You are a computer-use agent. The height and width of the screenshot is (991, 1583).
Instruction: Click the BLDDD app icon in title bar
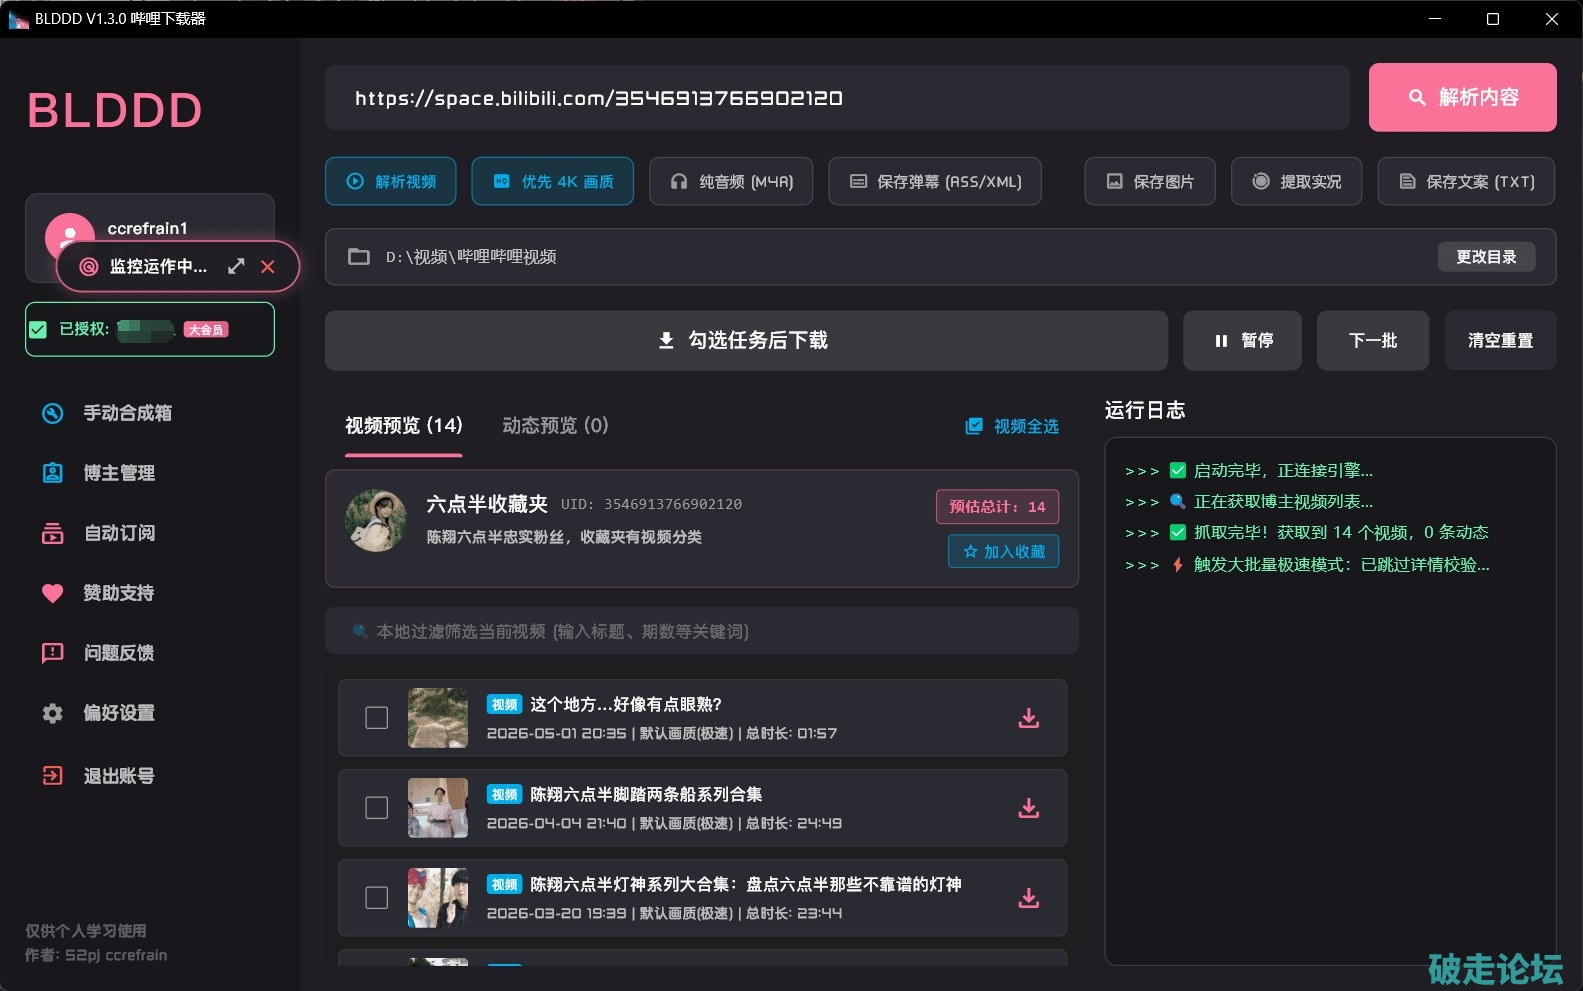pyautogui.click(x=18, y=19)
